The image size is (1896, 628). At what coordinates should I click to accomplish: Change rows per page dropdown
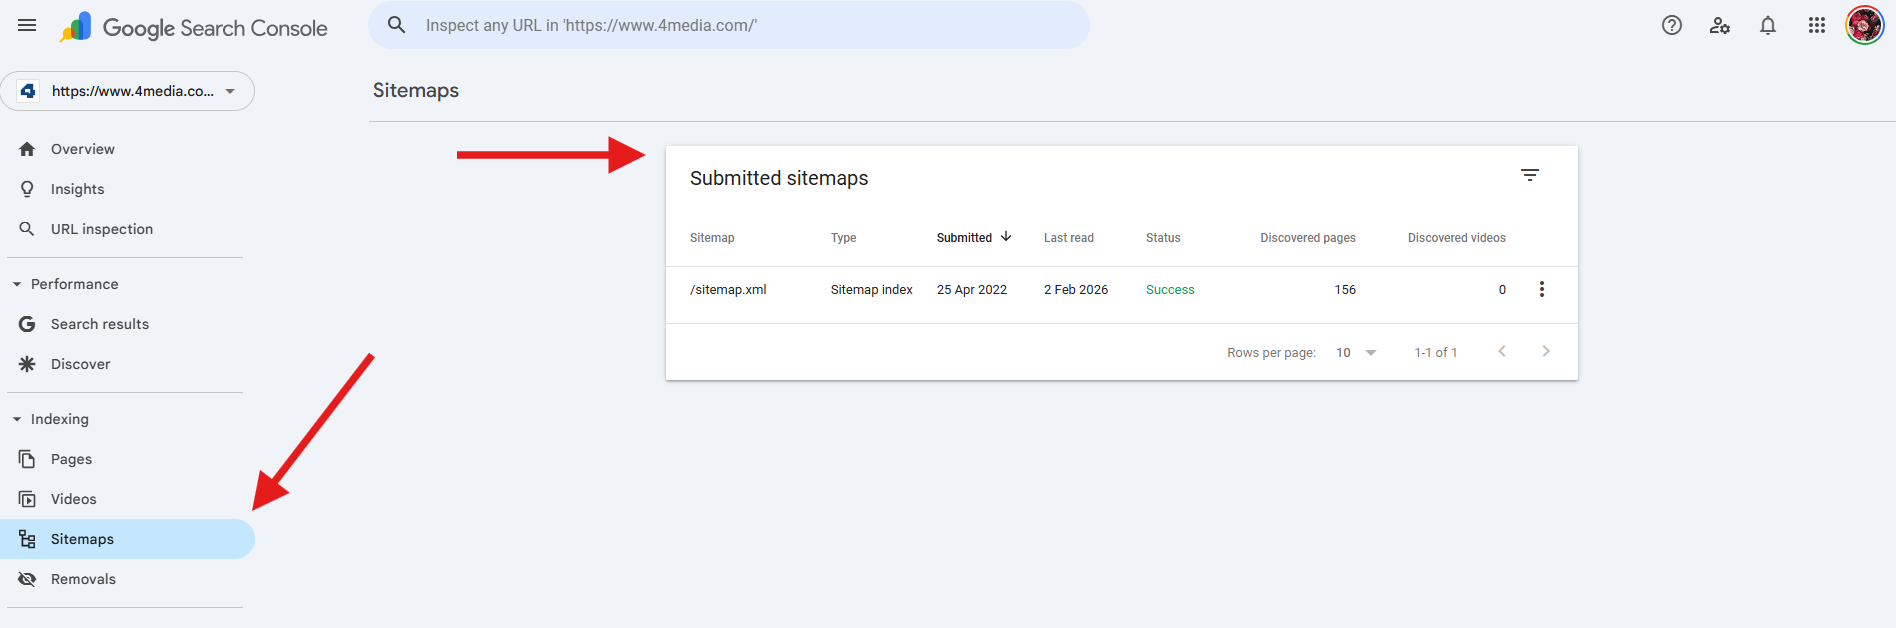(x=1356, y=352)
